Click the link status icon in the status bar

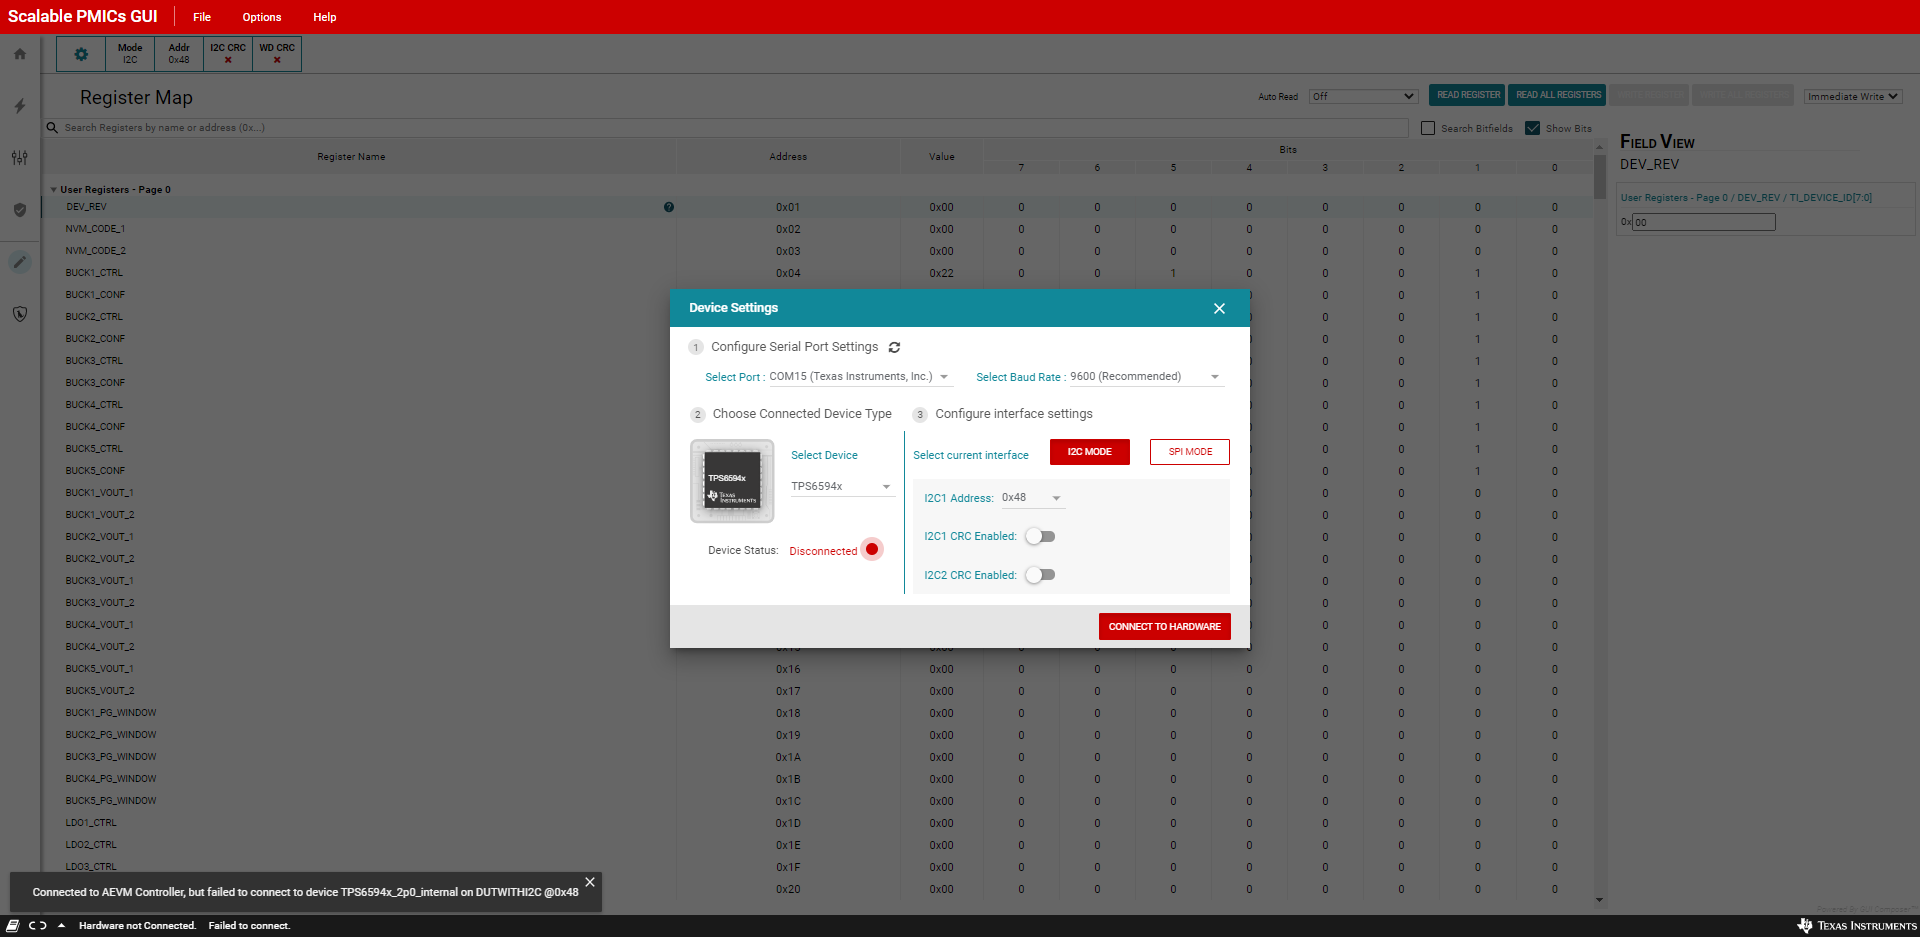pyautogui.click(x=38, y=926)
